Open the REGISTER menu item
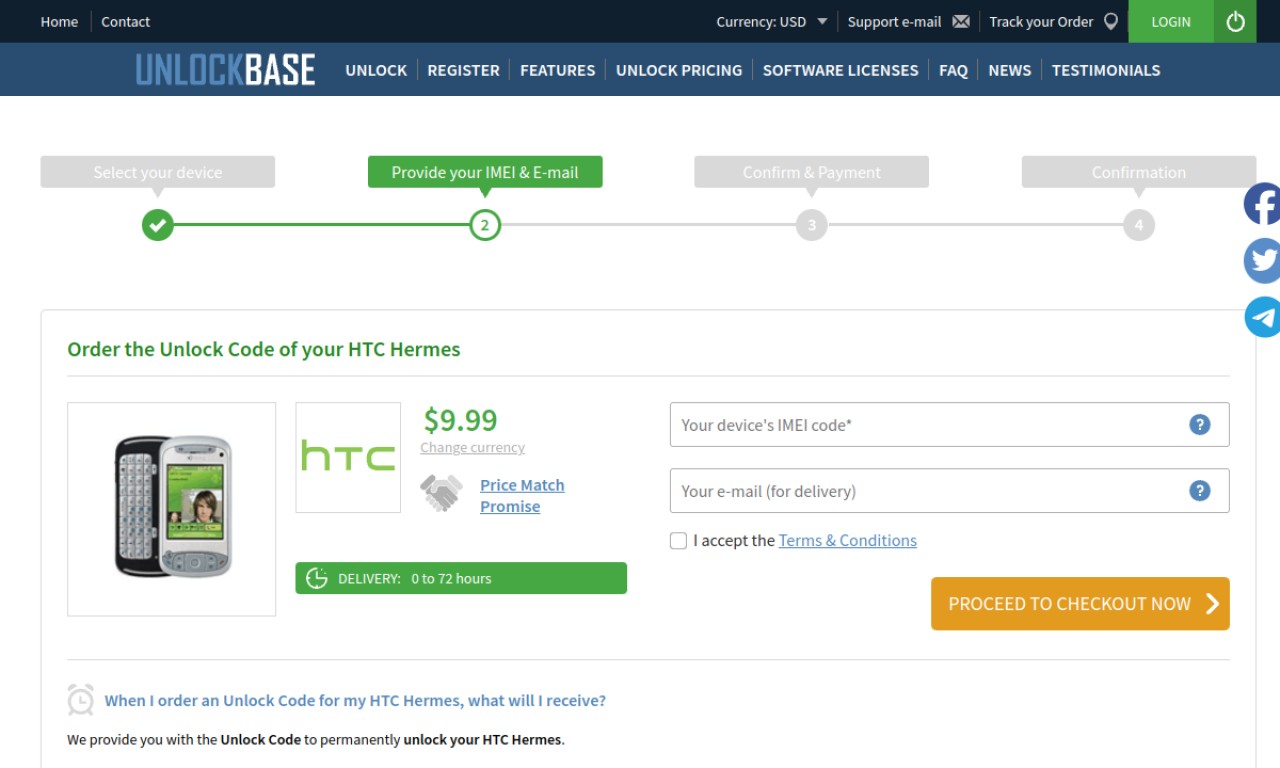 (463, 70)
